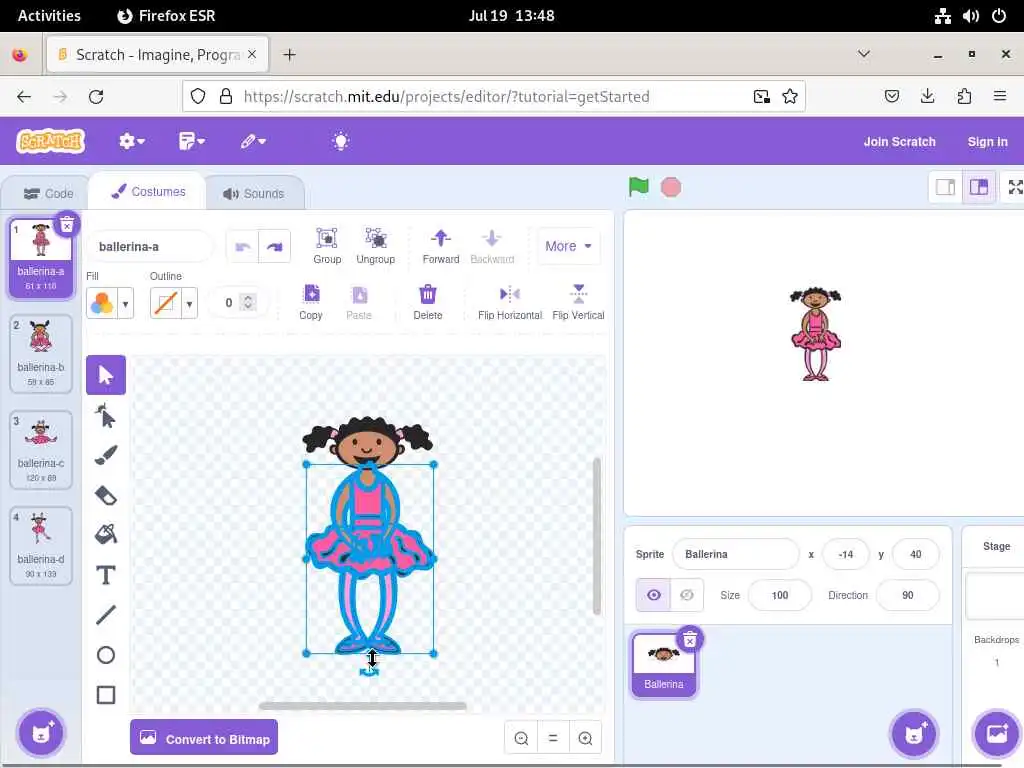The image size is (1024, 768).
Task: Click the Ungroup icon
Action: click(x=376, y=246)
